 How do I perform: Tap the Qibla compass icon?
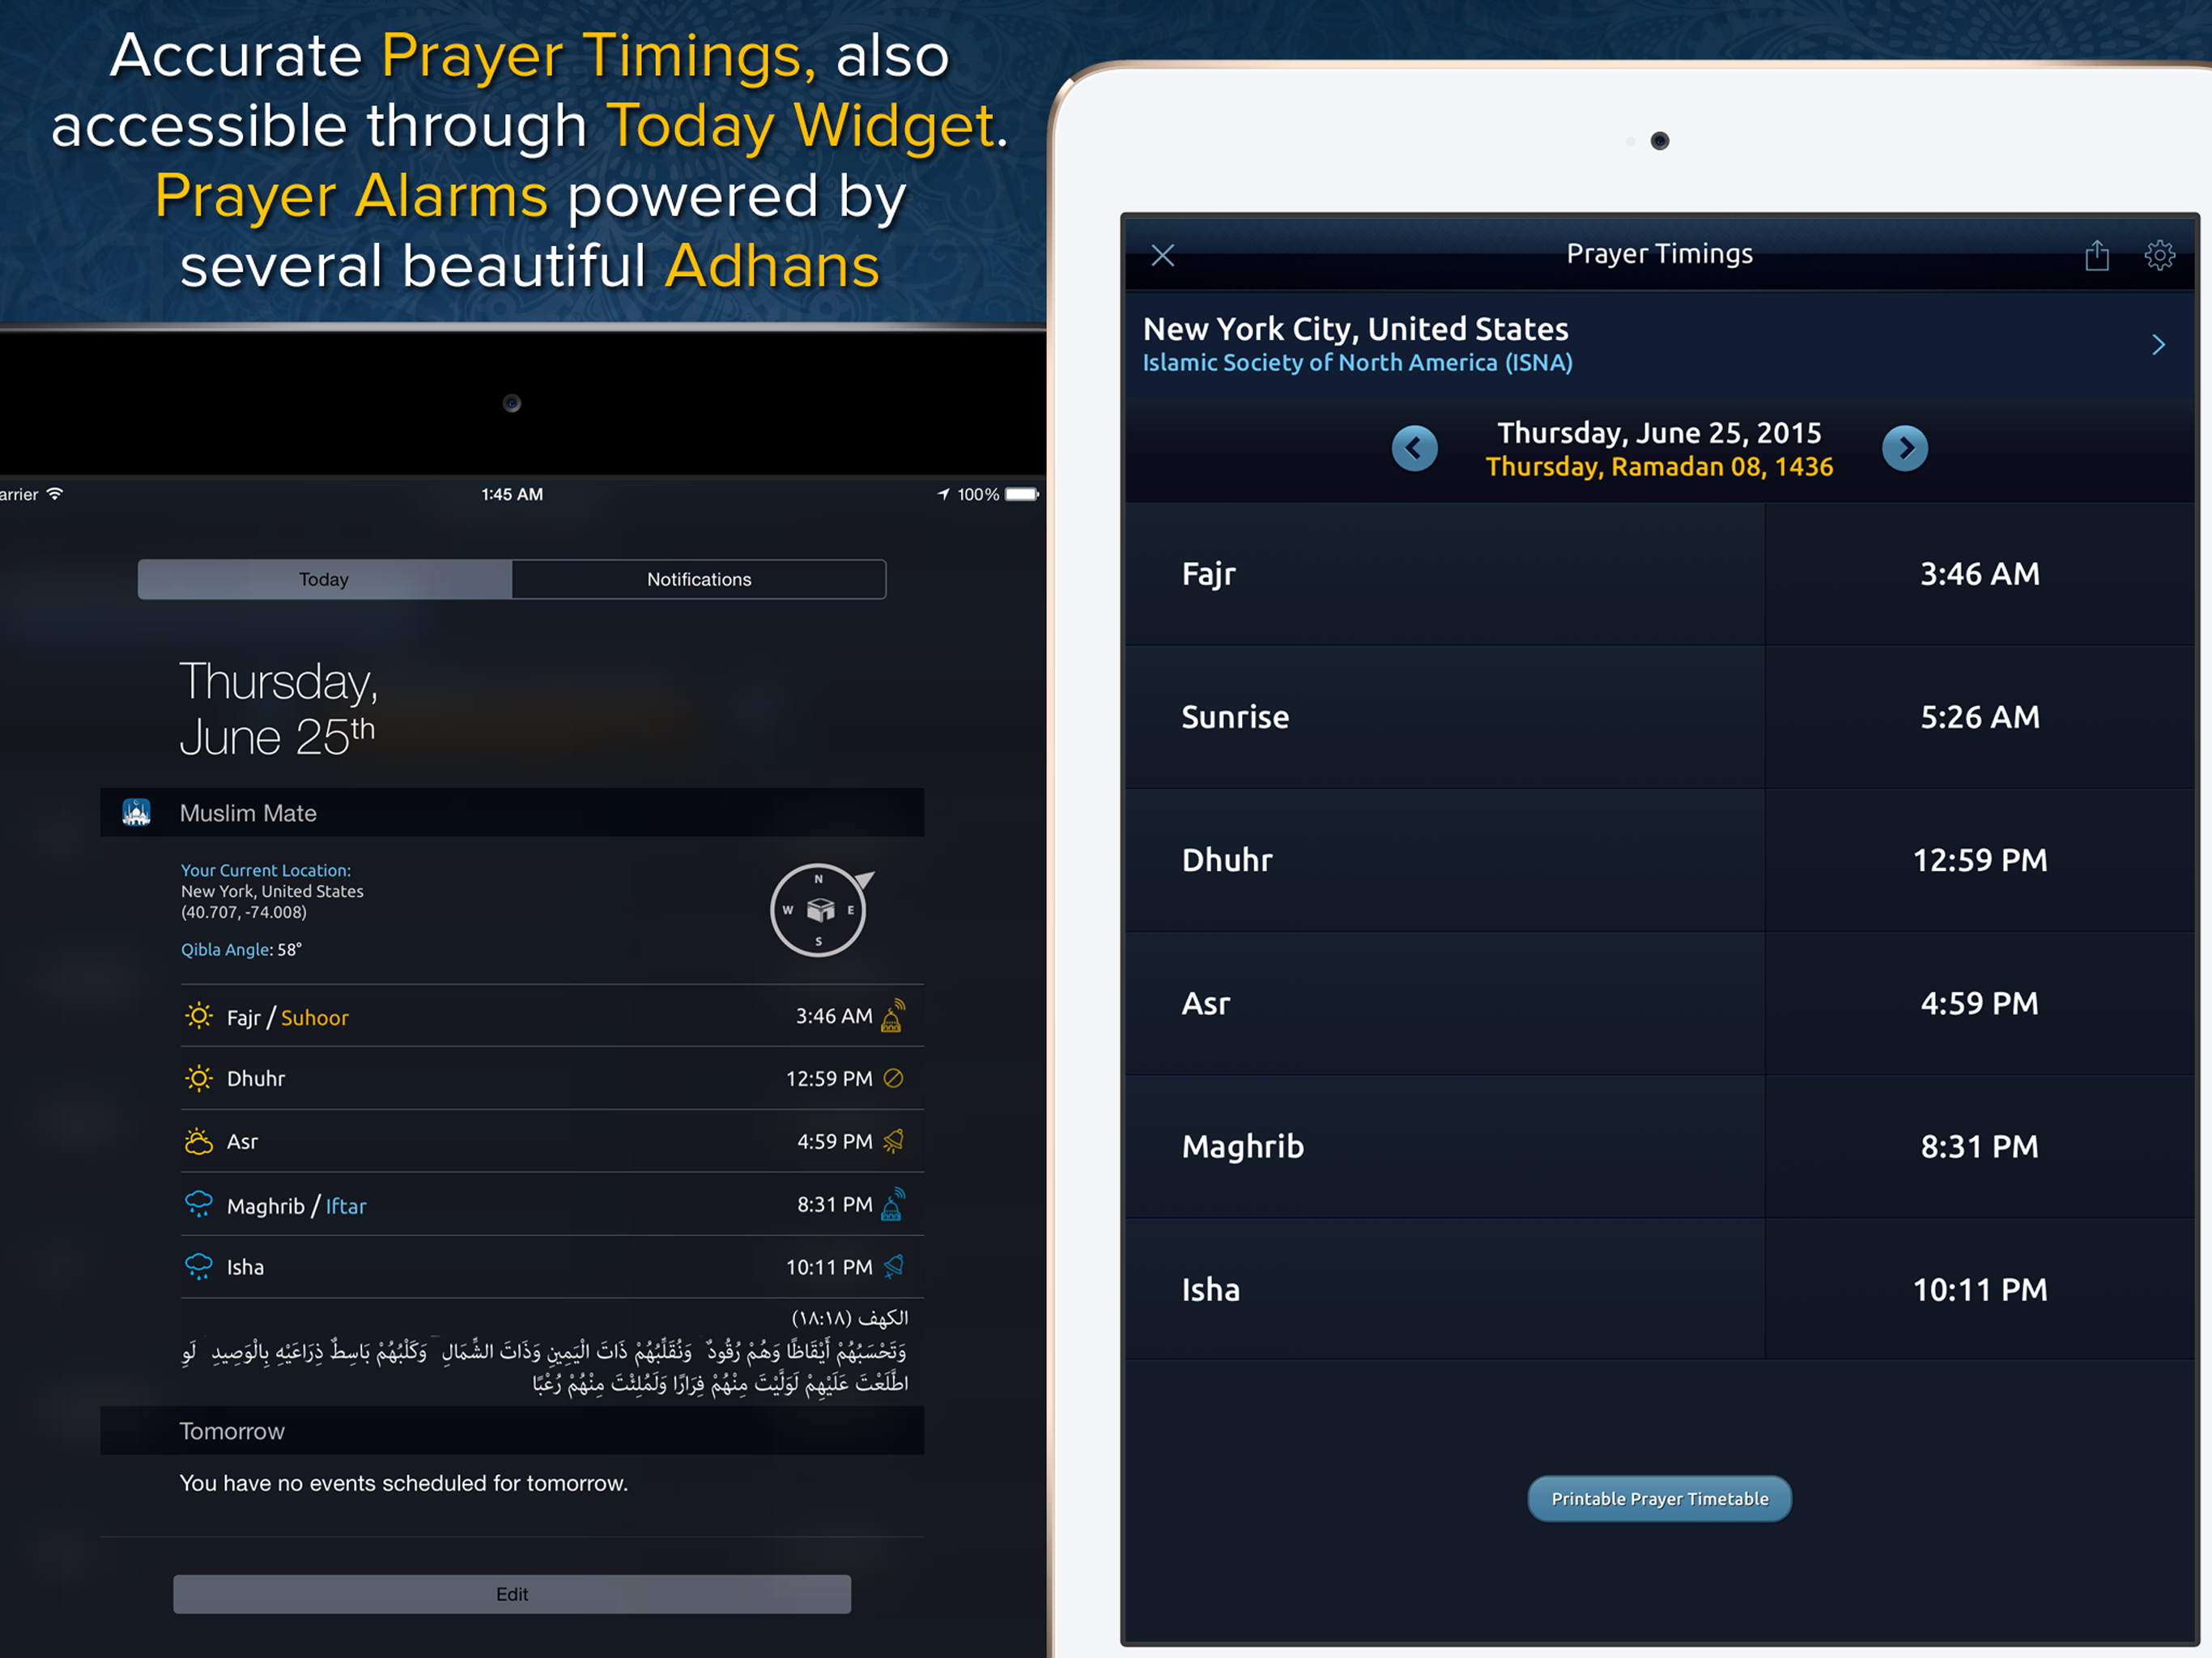(820, 909)
